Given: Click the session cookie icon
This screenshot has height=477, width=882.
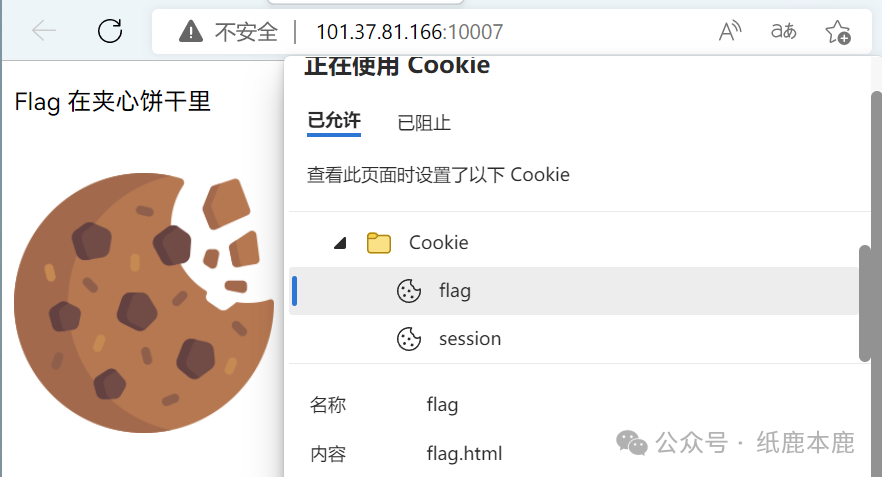Looking at the screenshot, I should click(x=409, y=339).
